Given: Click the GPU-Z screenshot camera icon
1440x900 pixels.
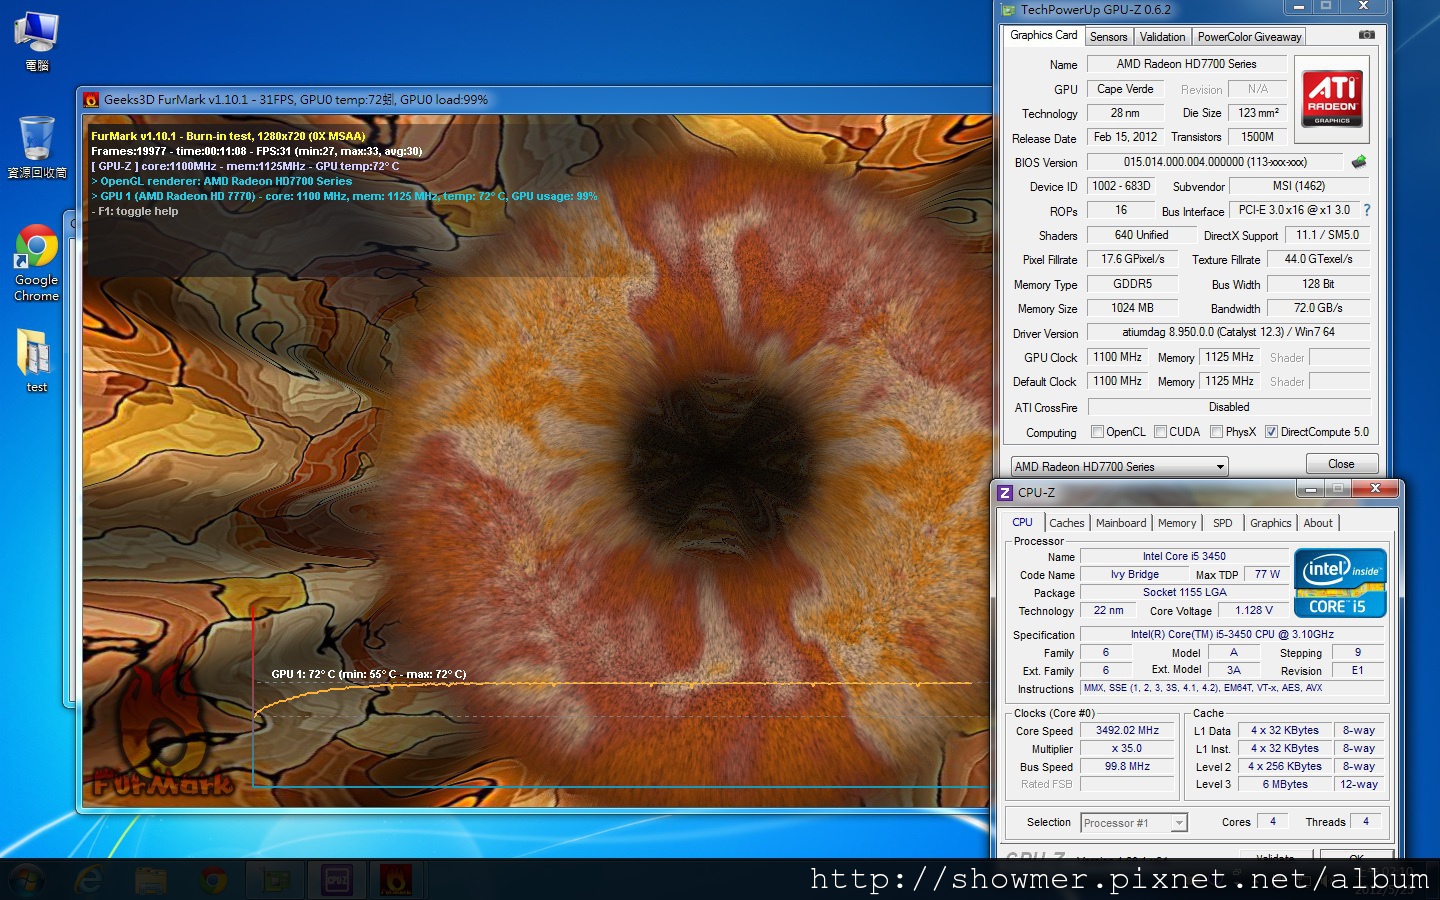Looking at the screenshot, I should [1366, 35].
